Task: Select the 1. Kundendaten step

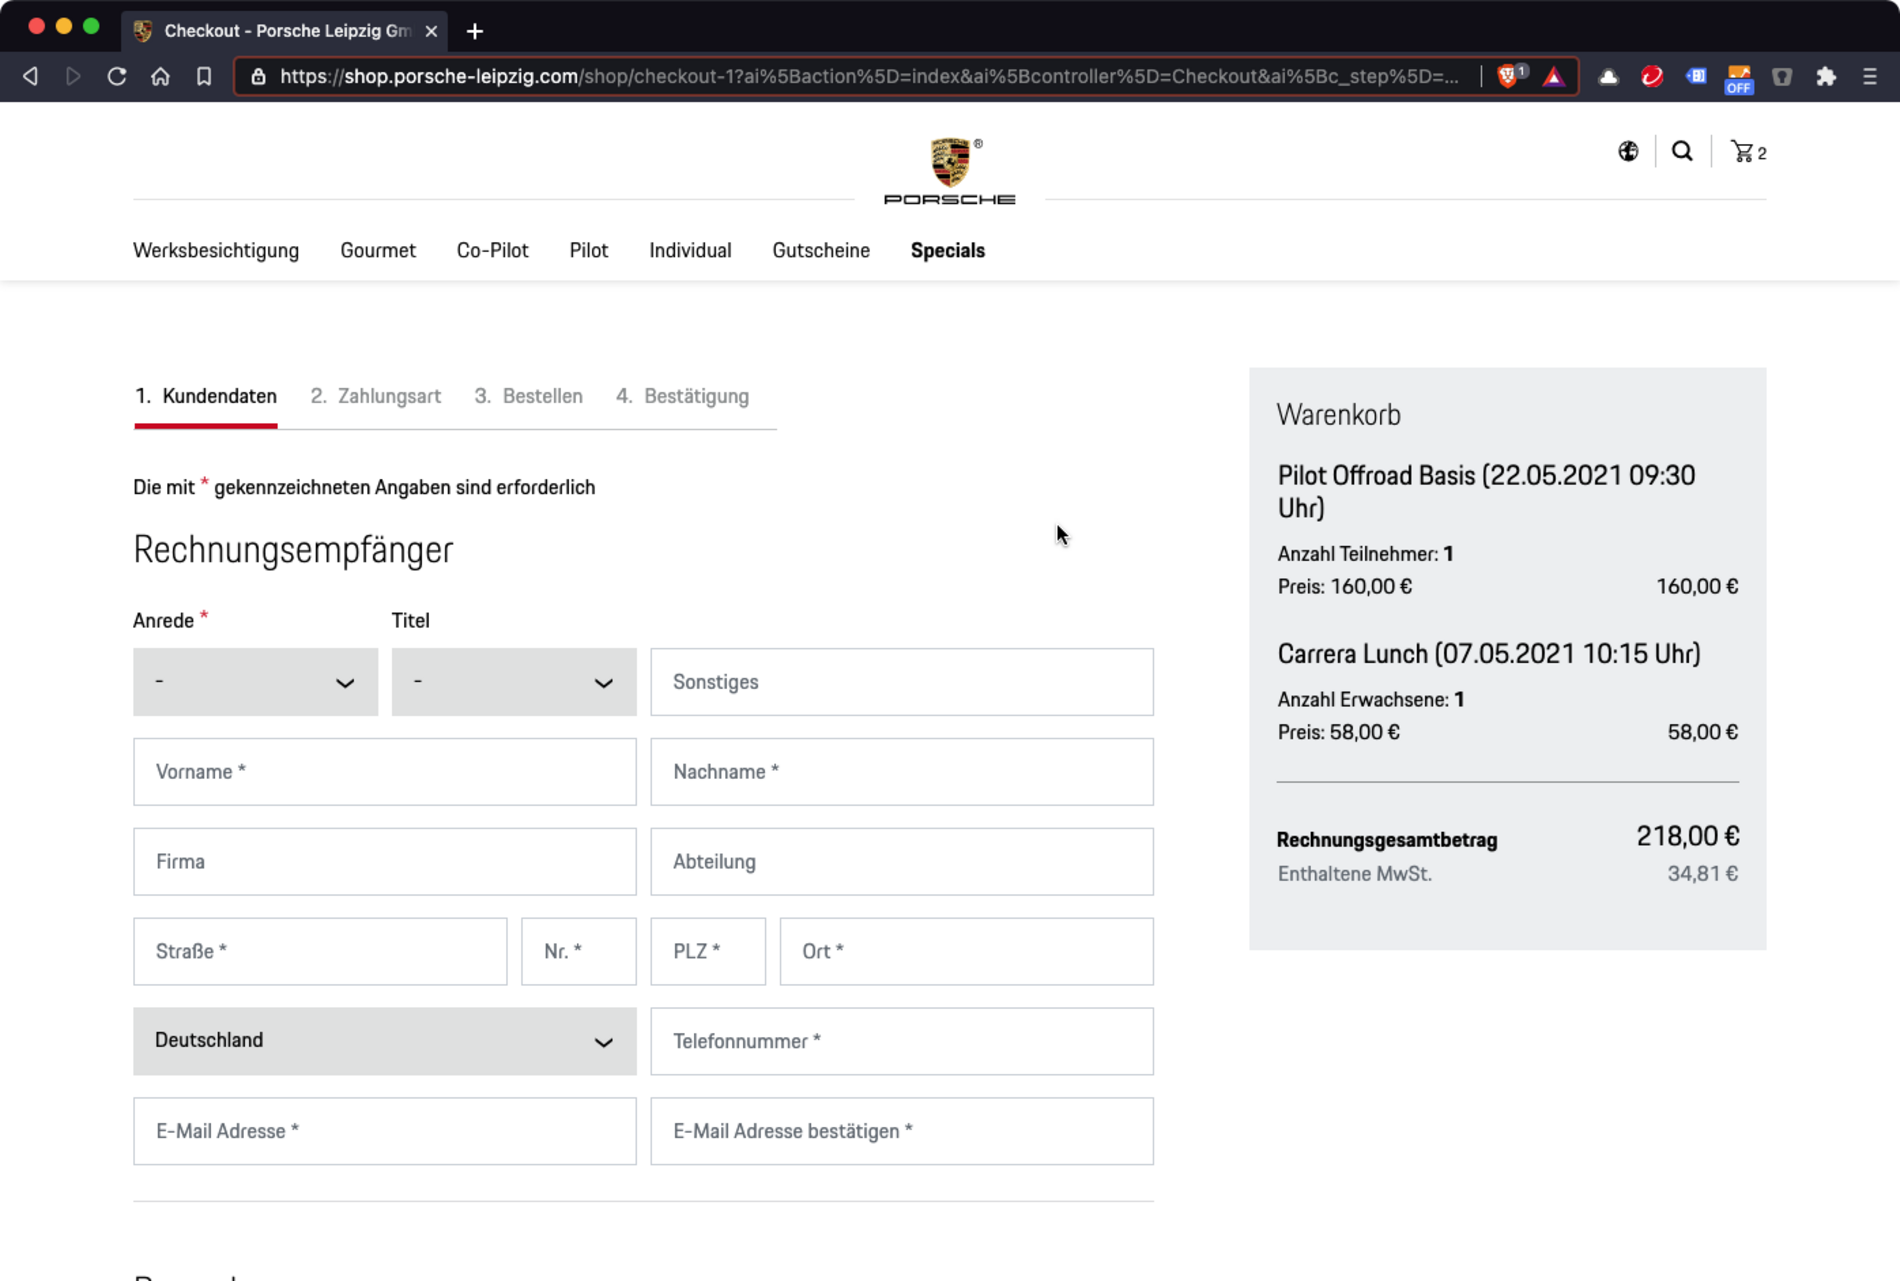Action: [206, 396]
